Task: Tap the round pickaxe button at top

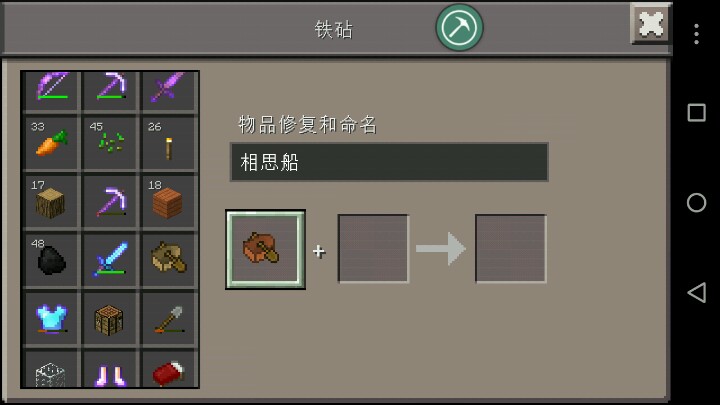Action: [459, 28]
